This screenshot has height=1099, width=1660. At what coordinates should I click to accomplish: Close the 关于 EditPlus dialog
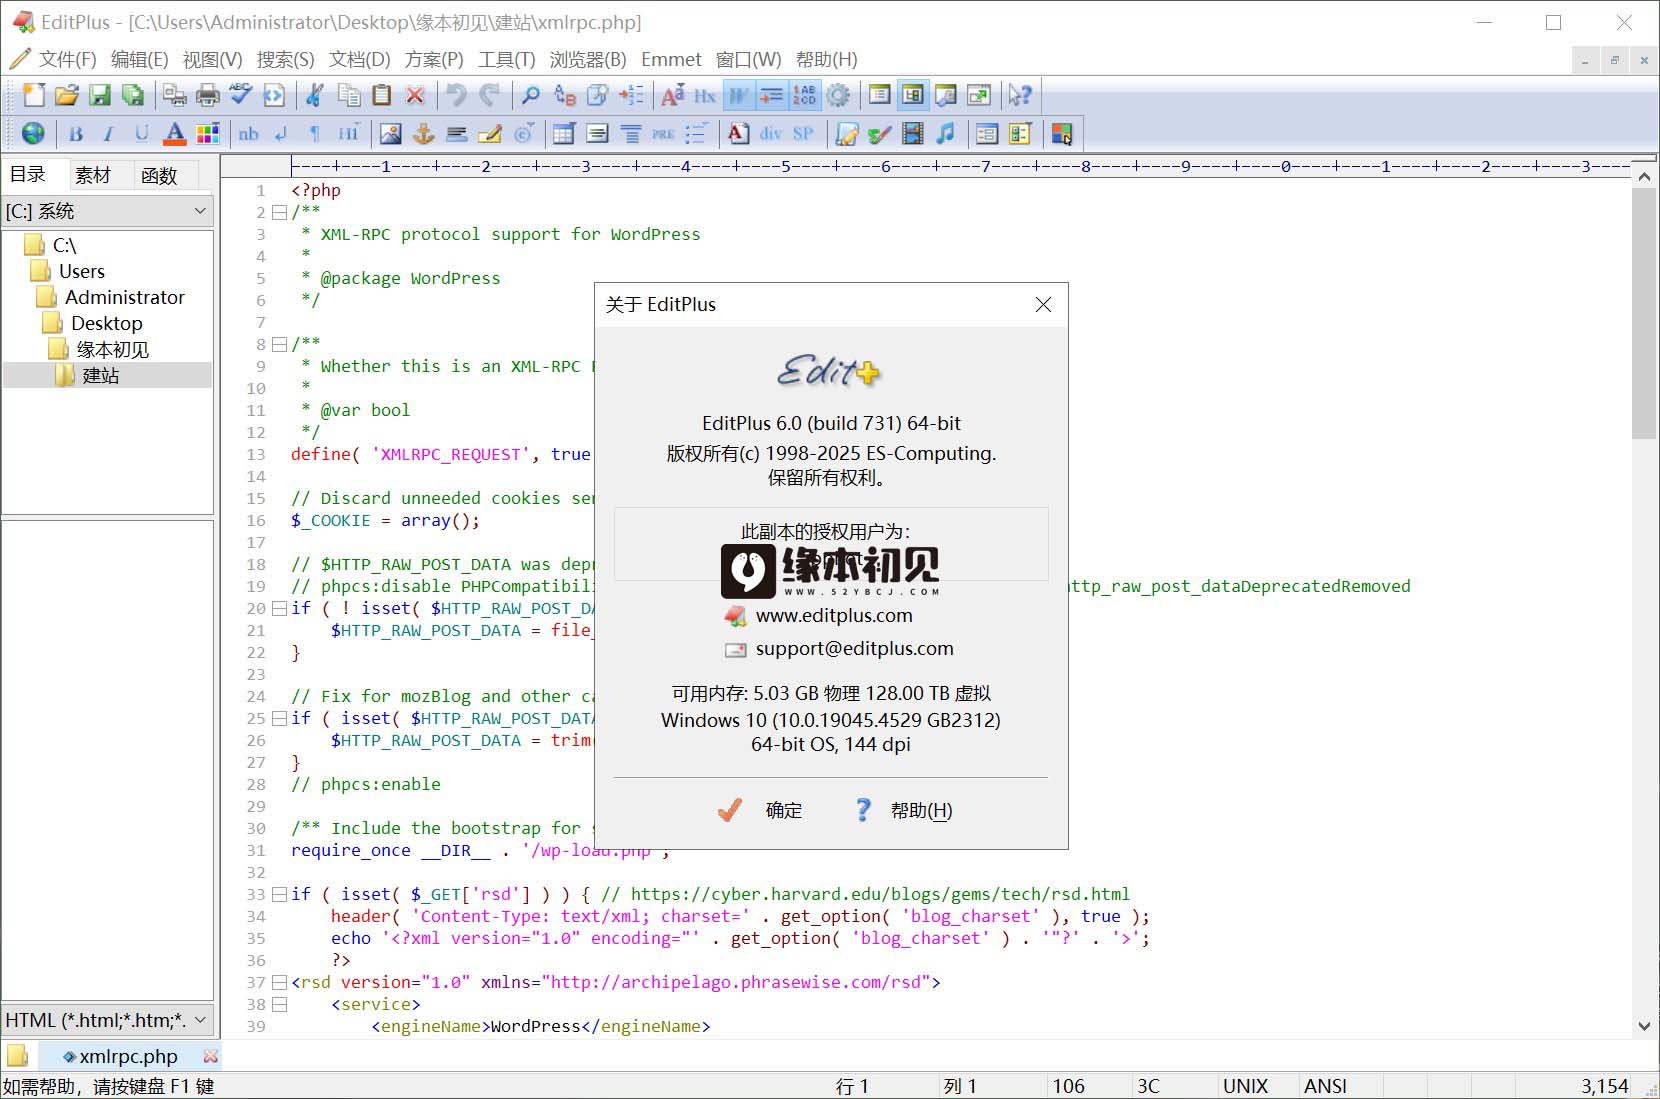point(1043,304)
